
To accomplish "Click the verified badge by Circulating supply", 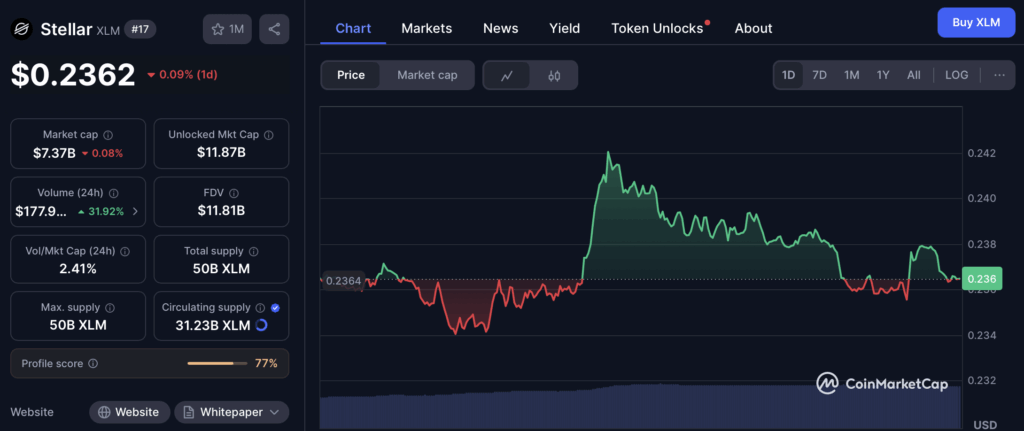I will (x=275, y=308).
